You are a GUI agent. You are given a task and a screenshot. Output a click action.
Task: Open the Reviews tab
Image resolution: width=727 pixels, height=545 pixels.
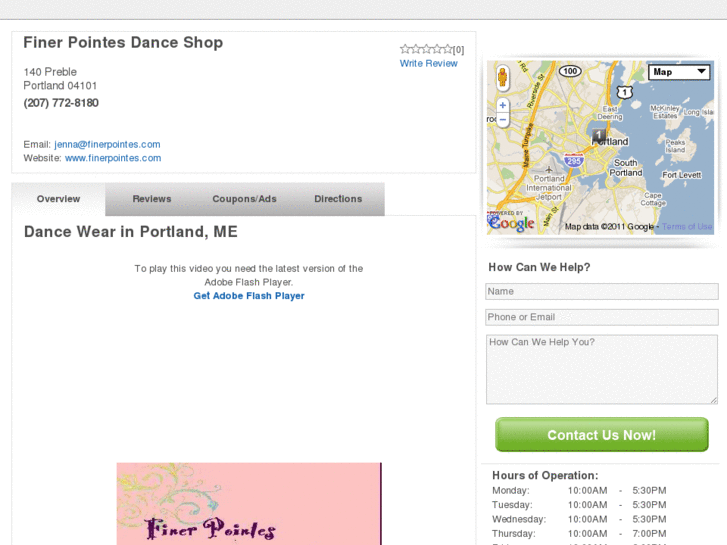[x=152, y=199]
